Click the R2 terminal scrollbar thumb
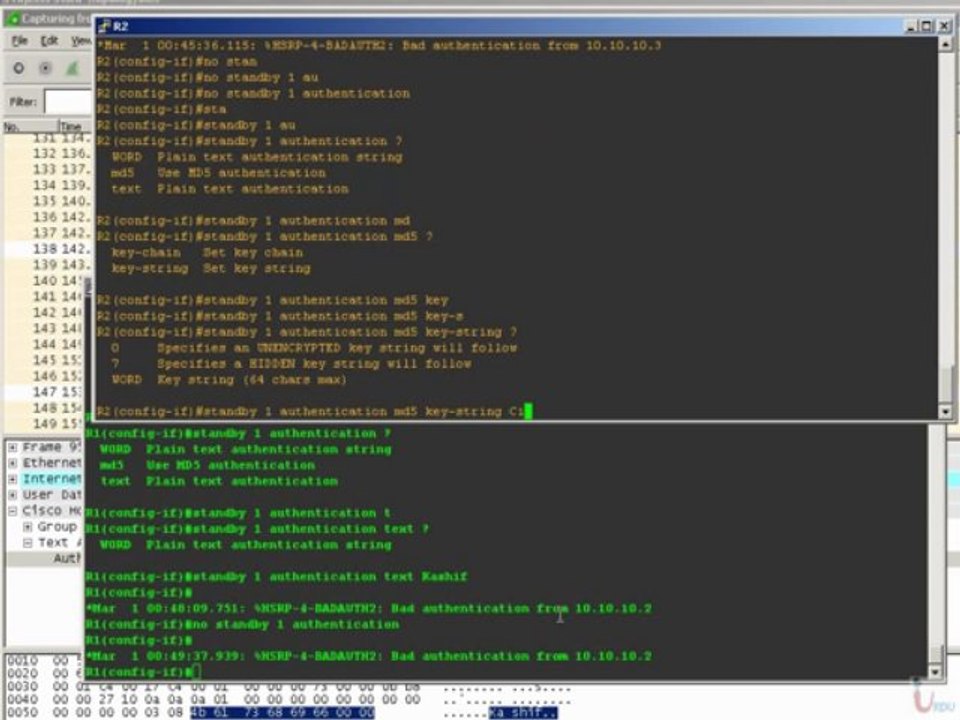960x720 pixels. (x=945, y=384)
